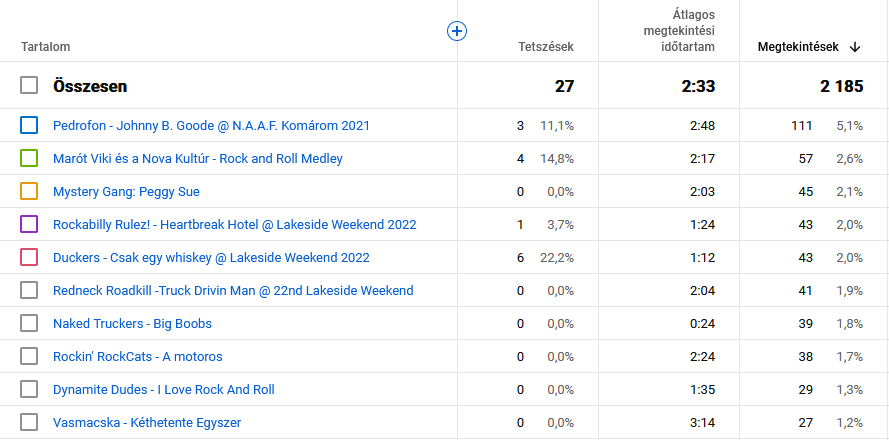Image resolution: width=889 pixels, height=440 pixels.
Task: Click the 38 views cell for Rockin' RockCats
Action: 805,357
